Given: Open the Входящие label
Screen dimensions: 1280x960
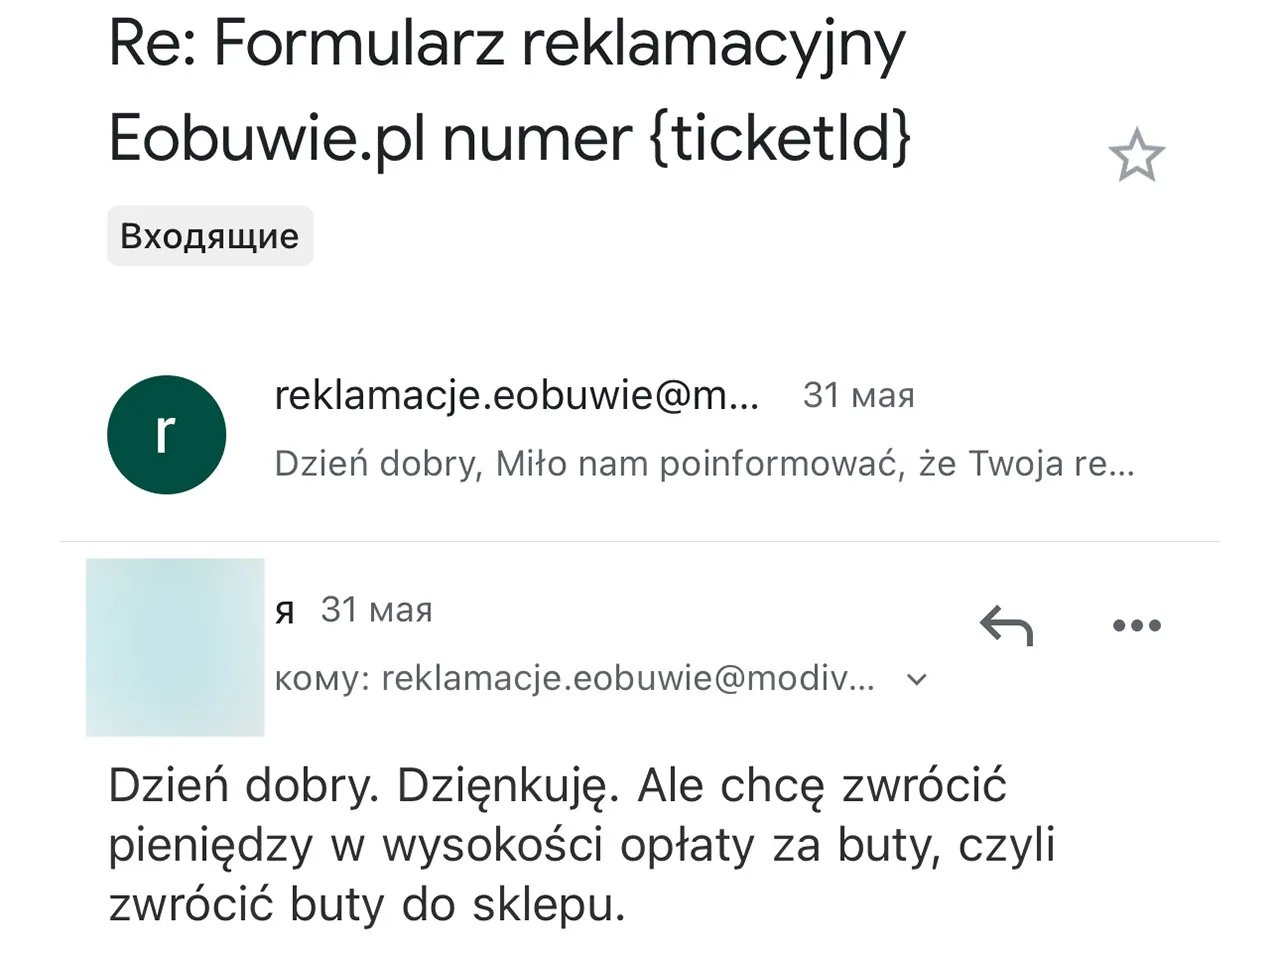Looking at the screenshot, I should (210, 236).
